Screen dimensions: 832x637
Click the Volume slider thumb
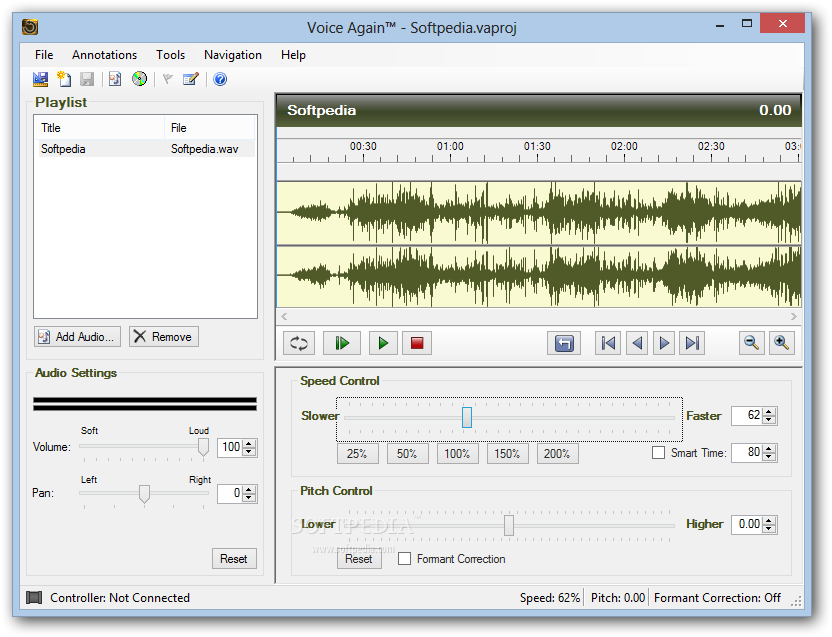203,447
